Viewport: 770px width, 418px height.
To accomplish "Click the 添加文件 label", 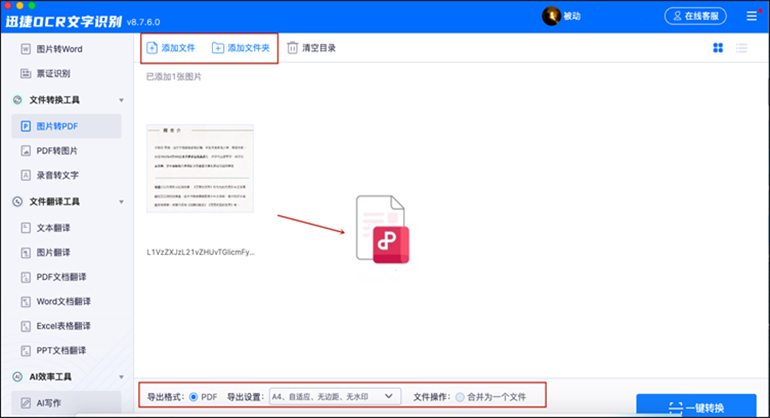I will (x=178, y=48).
